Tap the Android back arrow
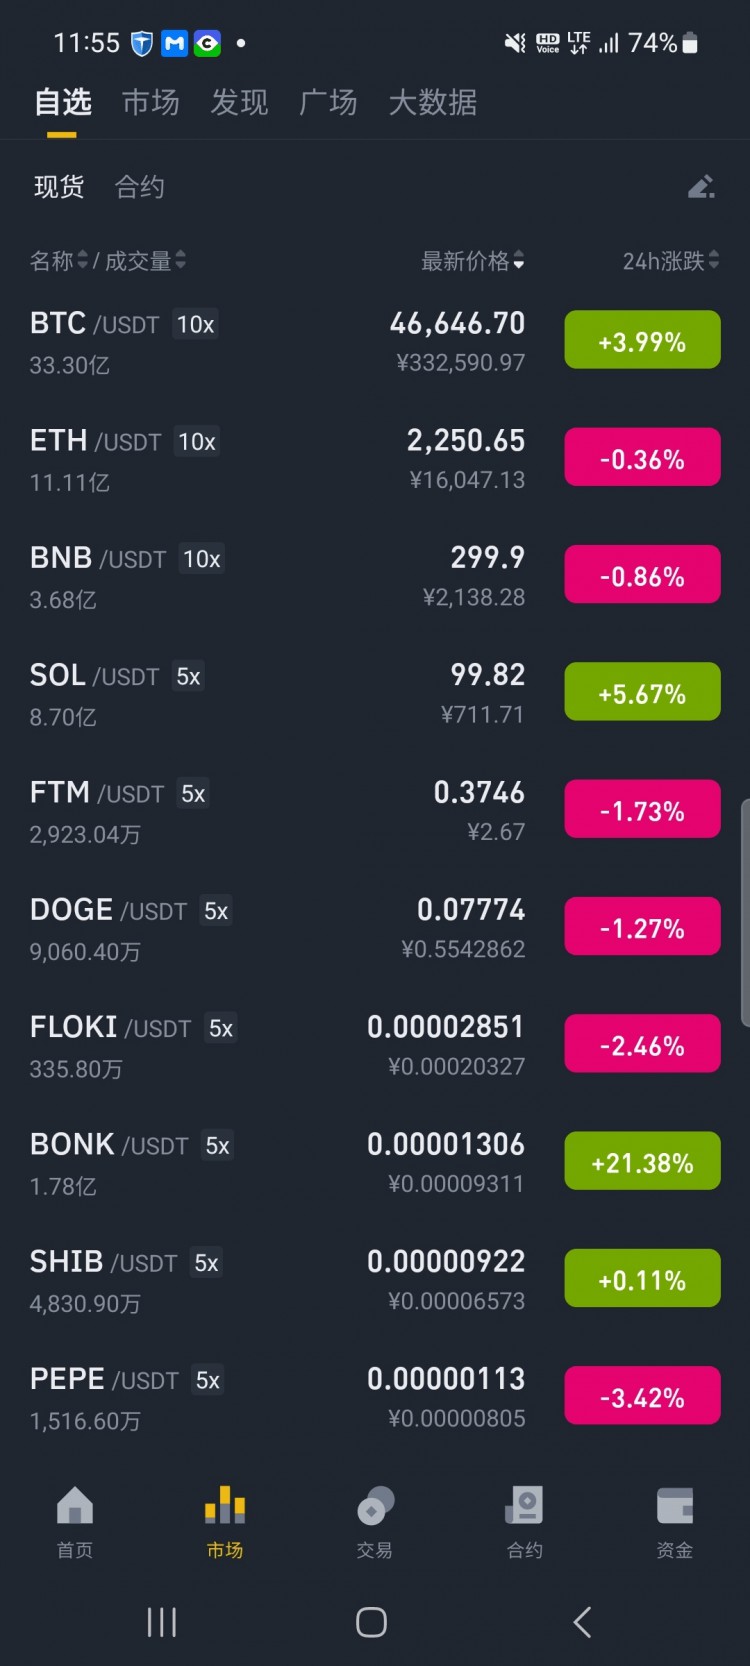Image resolution: width=750 pixels, height=1666 pixels. click(583, 1622)
